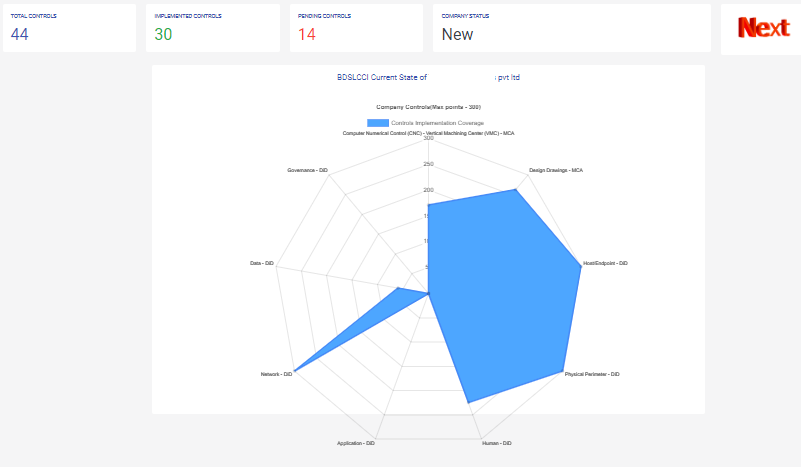Viewport: 801px width, 467px height.
Task: Click the Controls Implementation Coverage legend label
Action: point(437,123)
